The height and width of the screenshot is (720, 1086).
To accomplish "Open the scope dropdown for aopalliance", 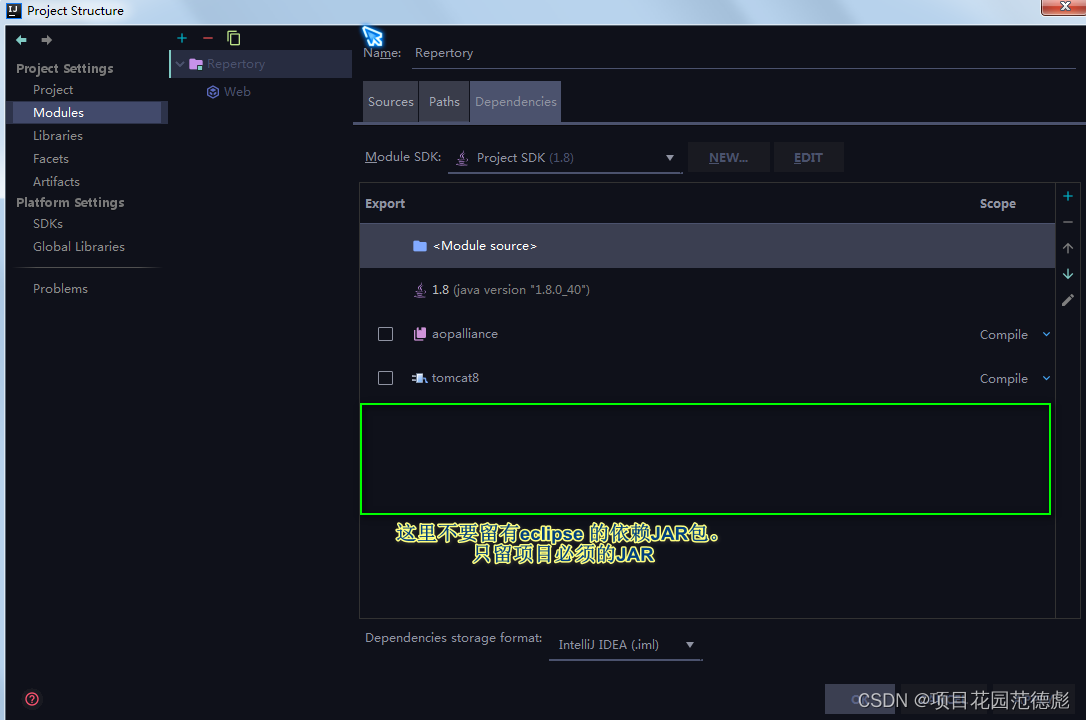I will tap(1047, 334).
